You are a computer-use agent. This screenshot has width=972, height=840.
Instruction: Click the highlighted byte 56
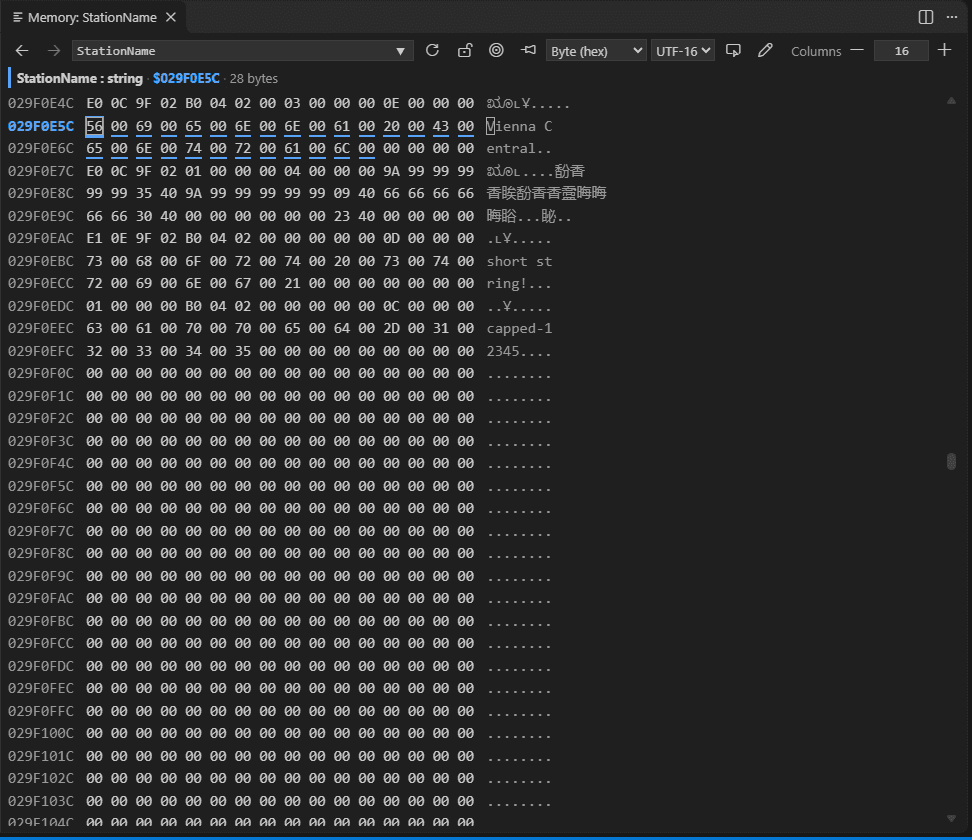[x=94, y=126]
